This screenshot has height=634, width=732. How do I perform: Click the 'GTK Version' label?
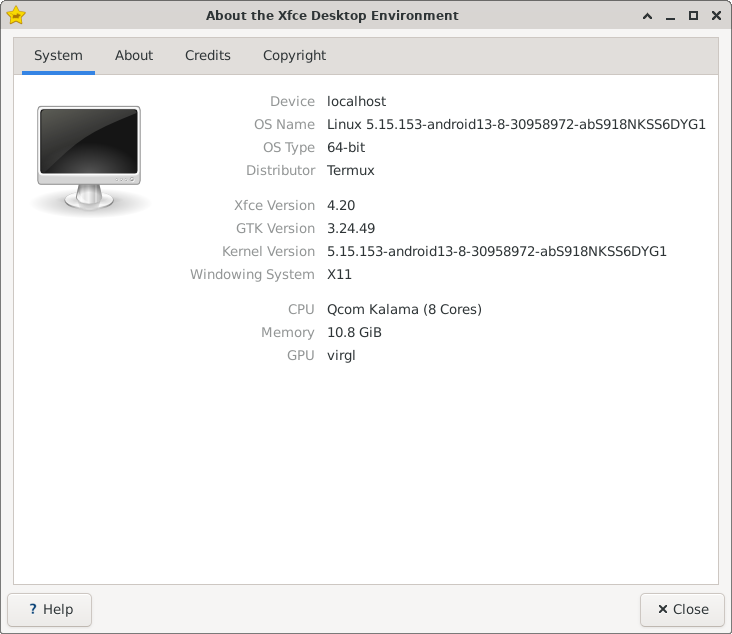tap(275, 228)
